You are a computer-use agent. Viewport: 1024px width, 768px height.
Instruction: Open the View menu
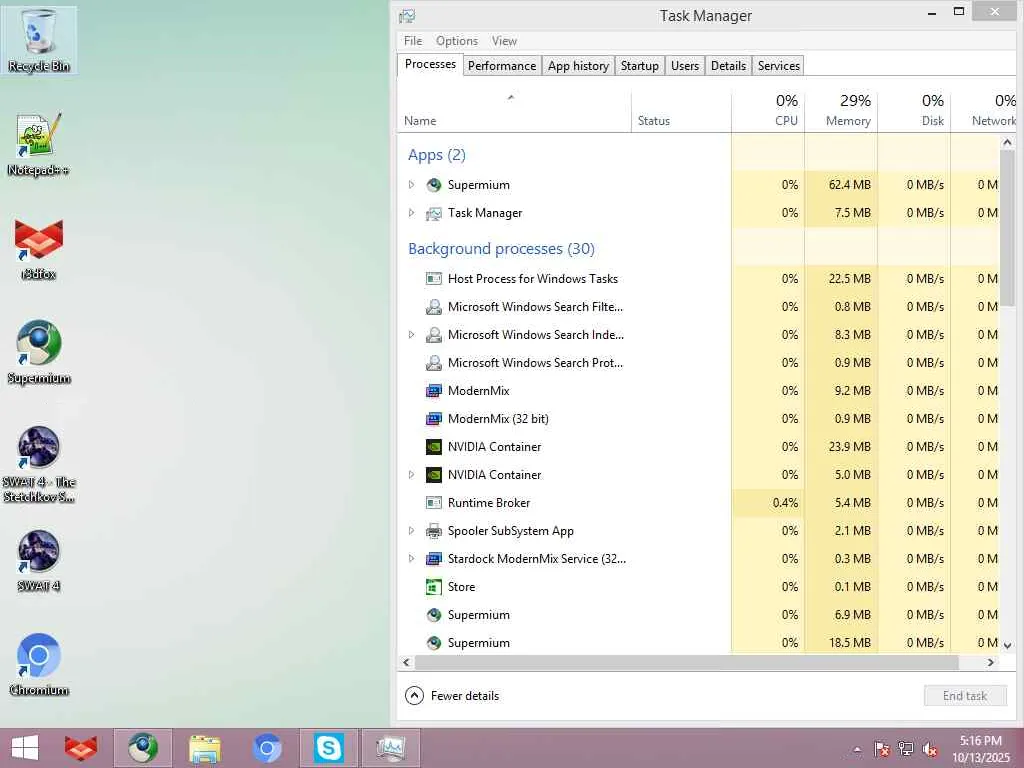pyautogui.click(x=504, y=41)
